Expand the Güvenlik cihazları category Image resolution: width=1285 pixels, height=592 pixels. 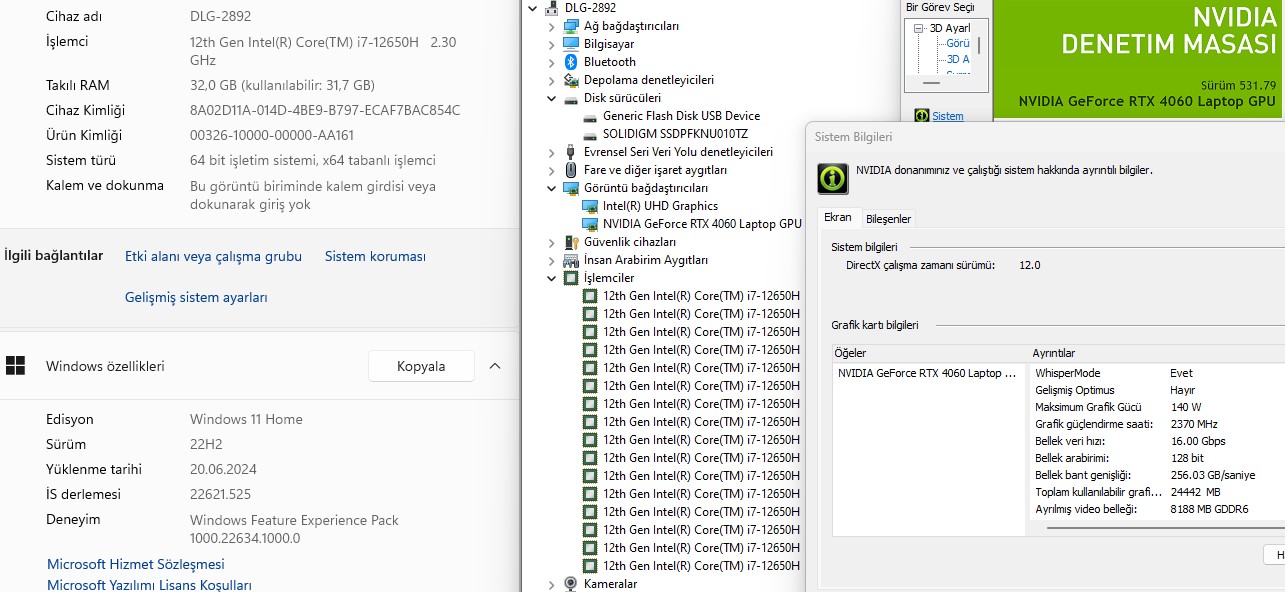551,242
